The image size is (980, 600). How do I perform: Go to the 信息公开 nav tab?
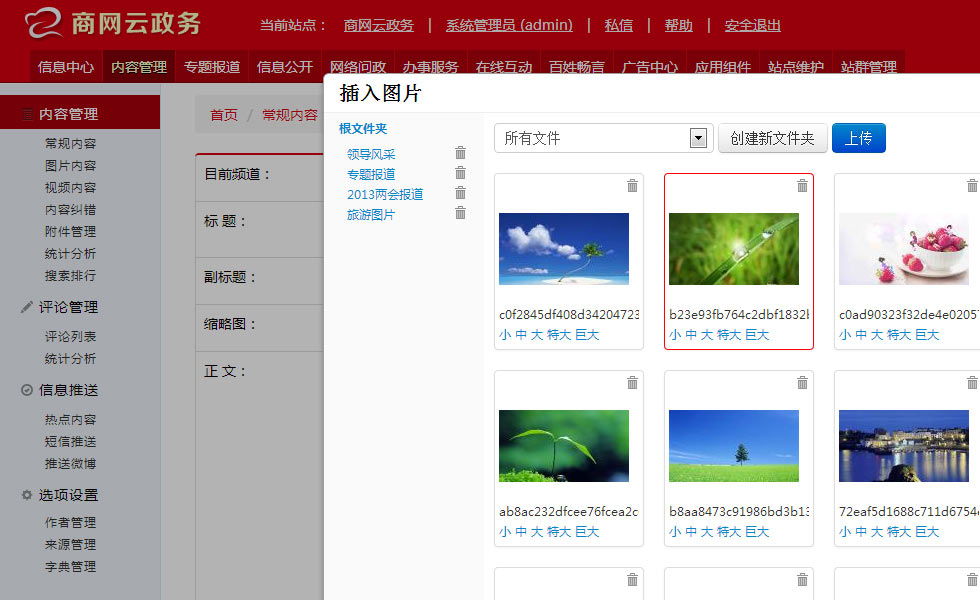285,67
